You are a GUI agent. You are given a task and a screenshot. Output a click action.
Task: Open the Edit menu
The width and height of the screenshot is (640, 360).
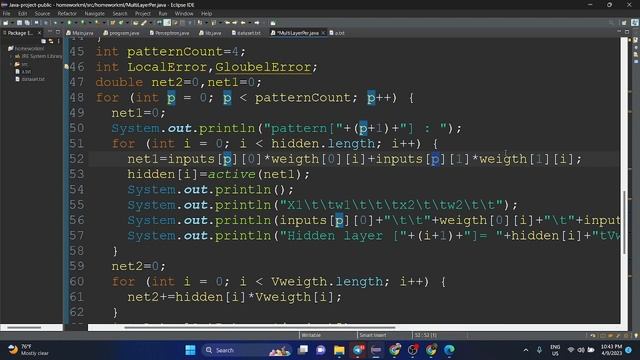(x=22, y=13)
